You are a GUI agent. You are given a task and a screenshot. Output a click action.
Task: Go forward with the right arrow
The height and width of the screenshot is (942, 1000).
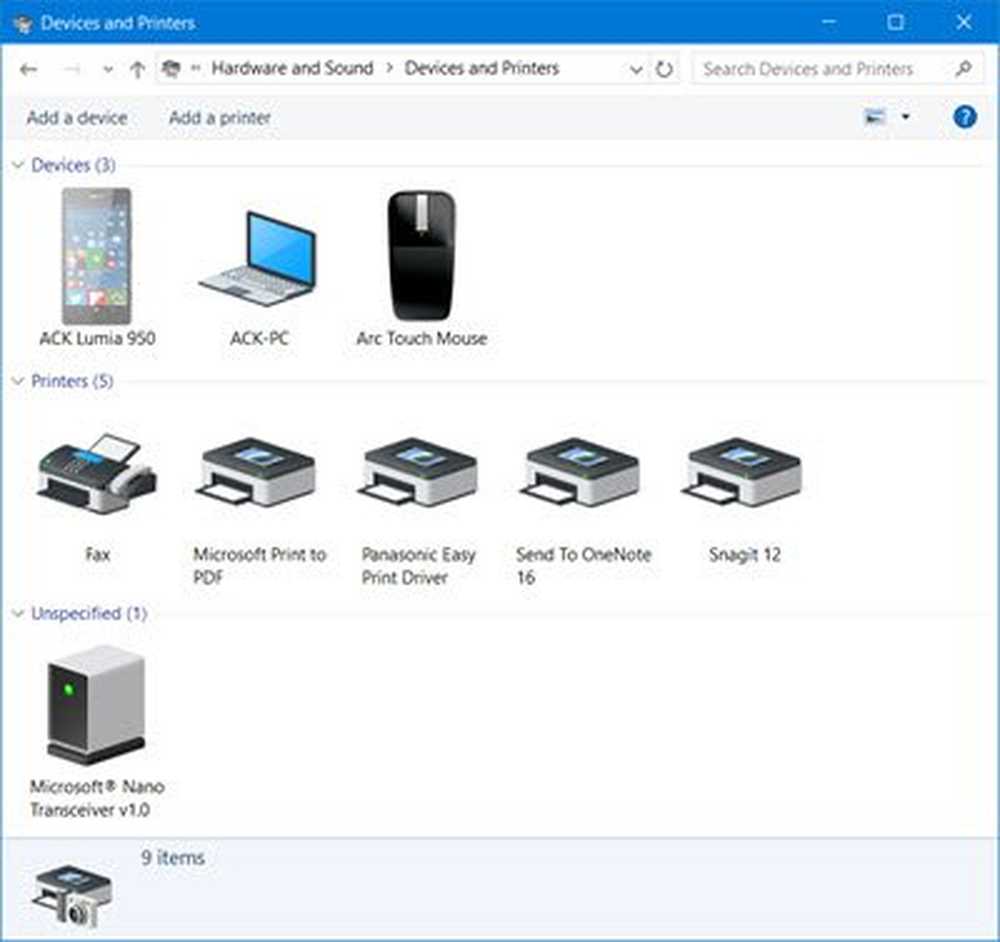tap(72, 69)
